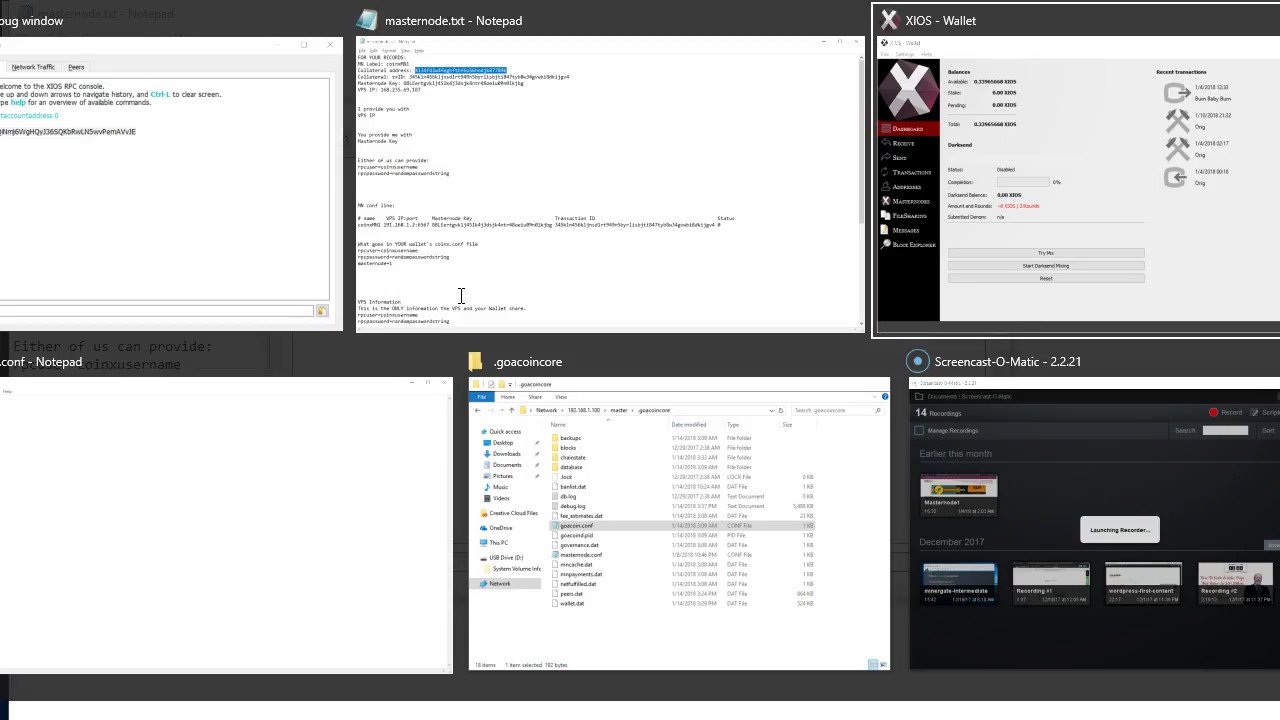This screenshot has width=1280, height=720.
Task: Switch Explorer to details view icon in status bar
Action: click(873, 665)
